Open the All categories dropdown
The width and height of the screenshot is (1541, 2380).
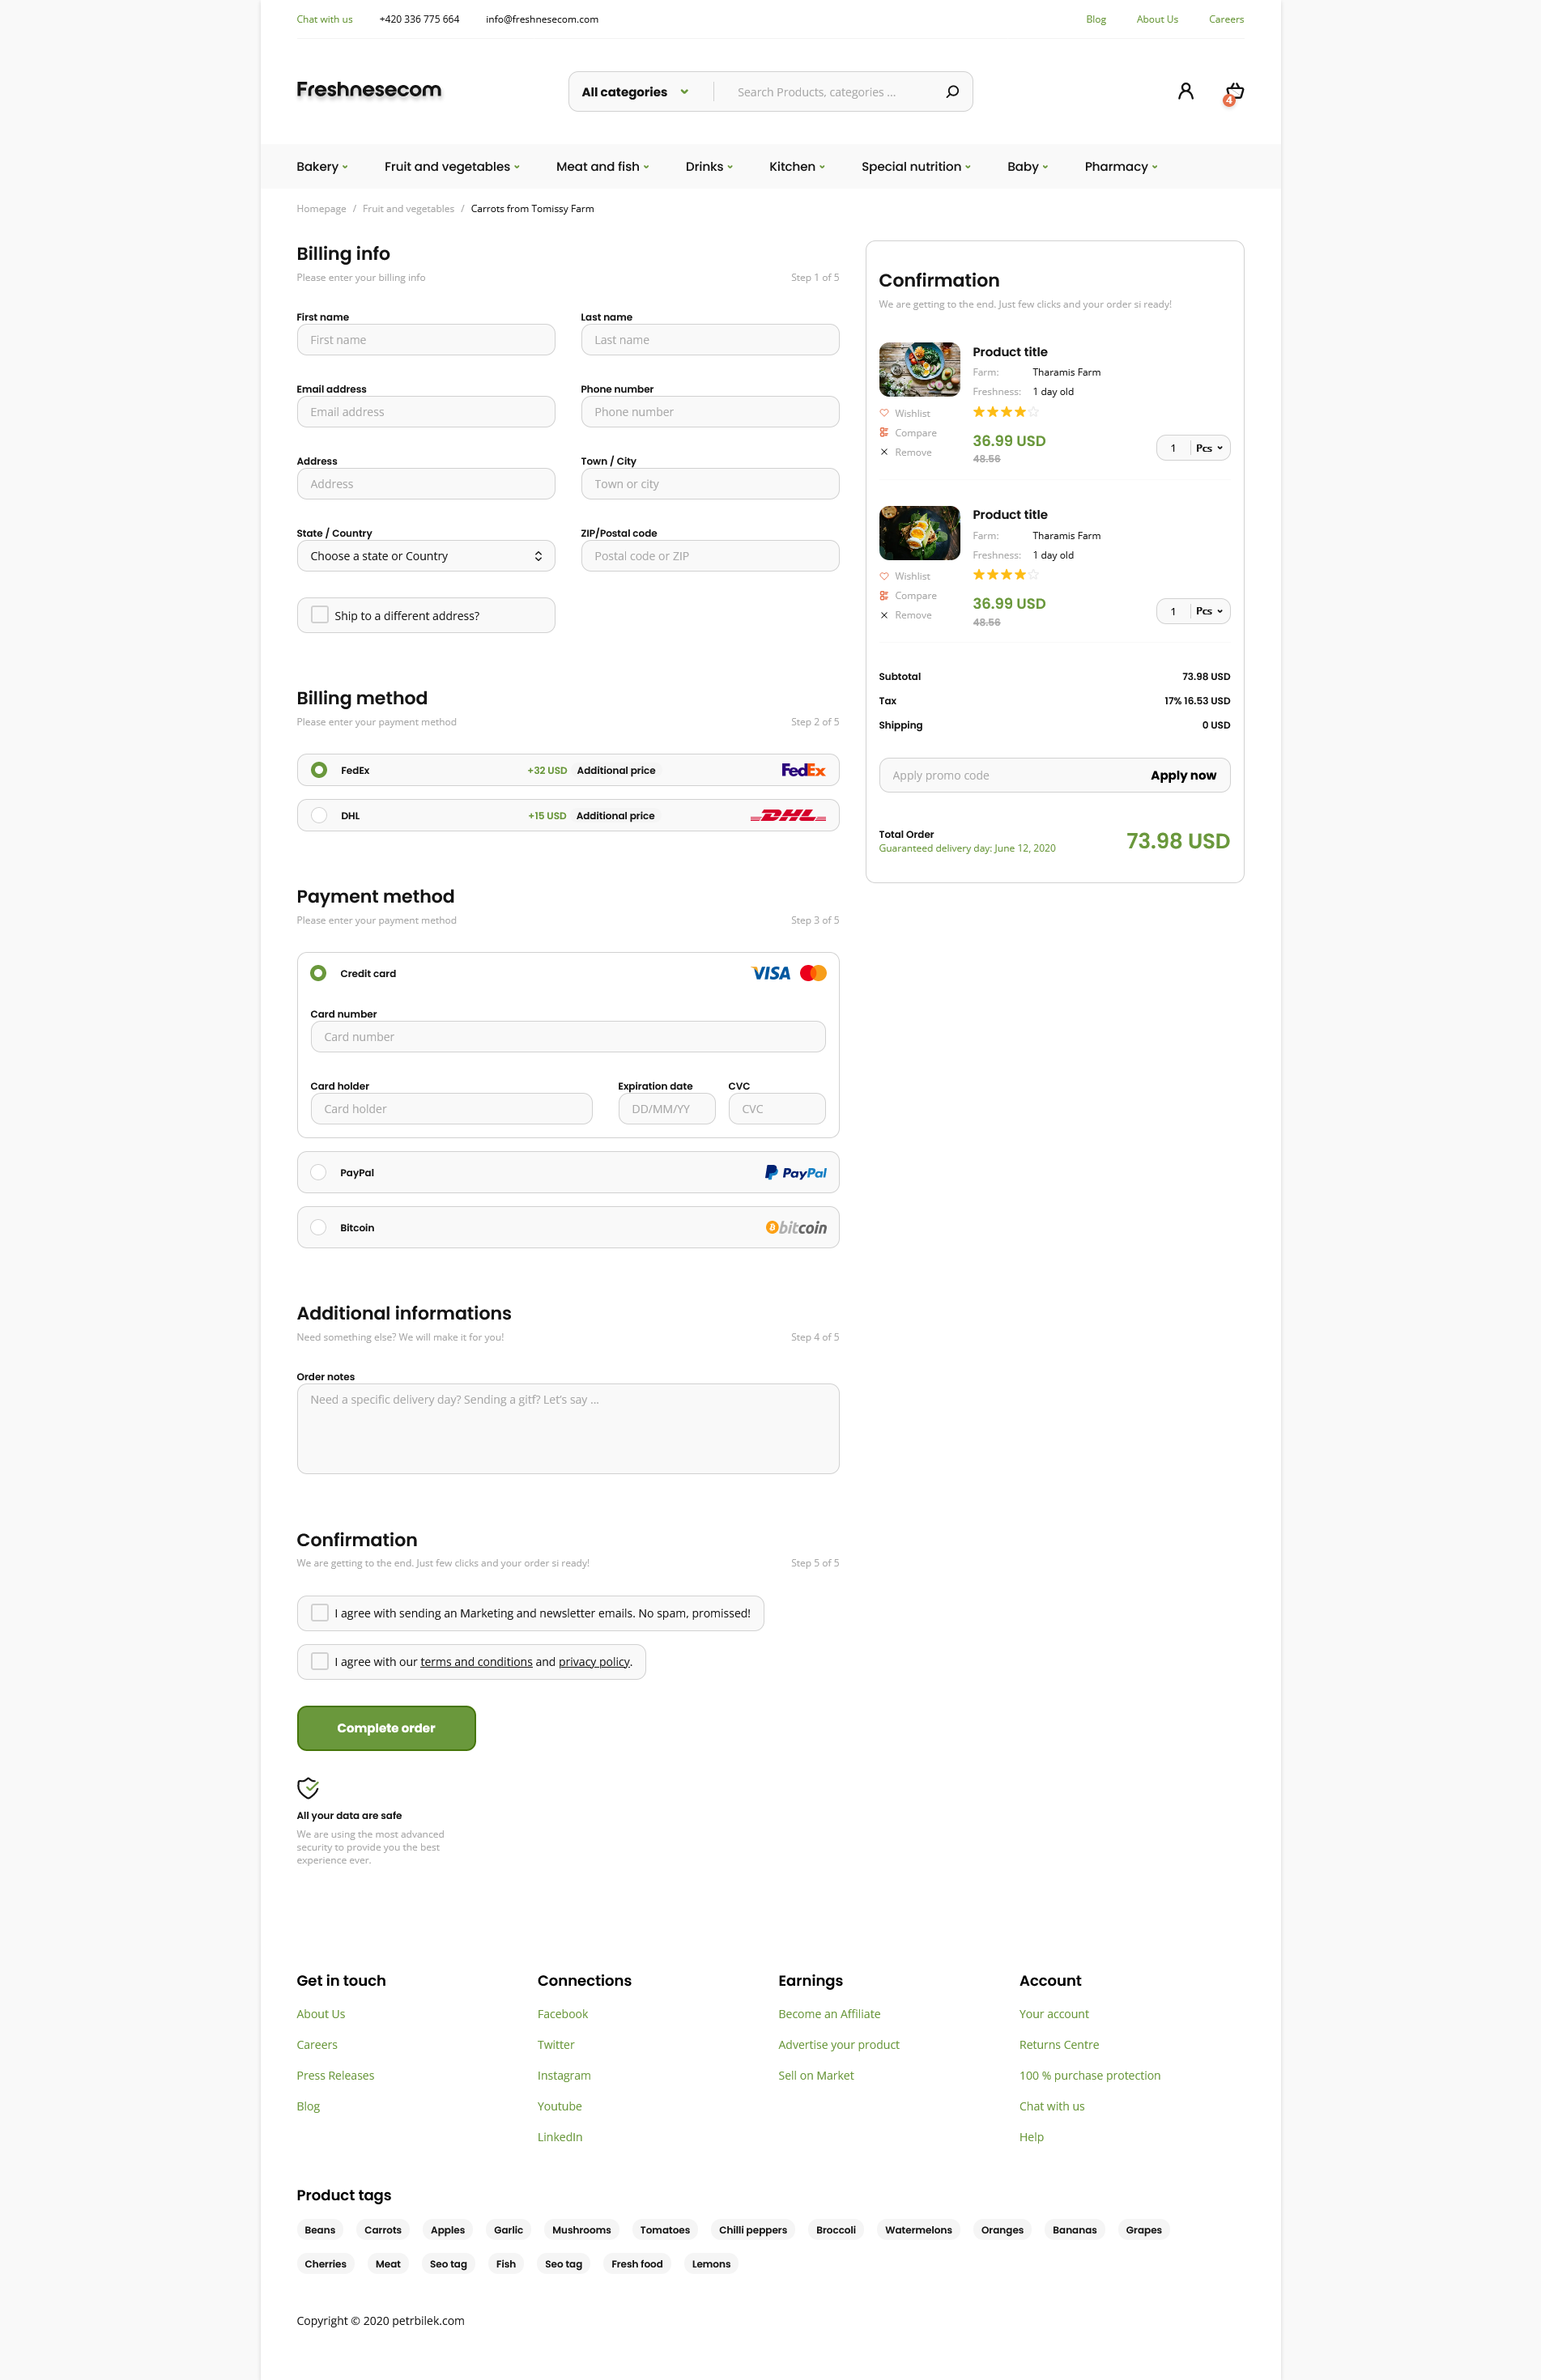635,92
